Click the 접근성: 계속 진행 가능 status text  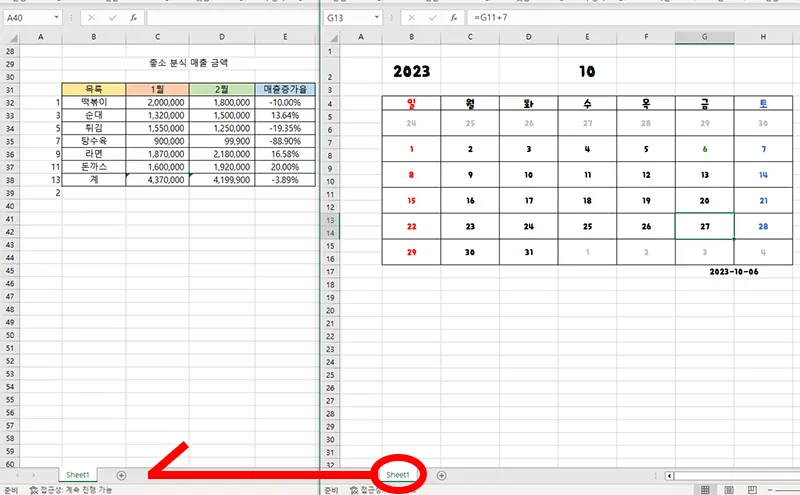77,490
